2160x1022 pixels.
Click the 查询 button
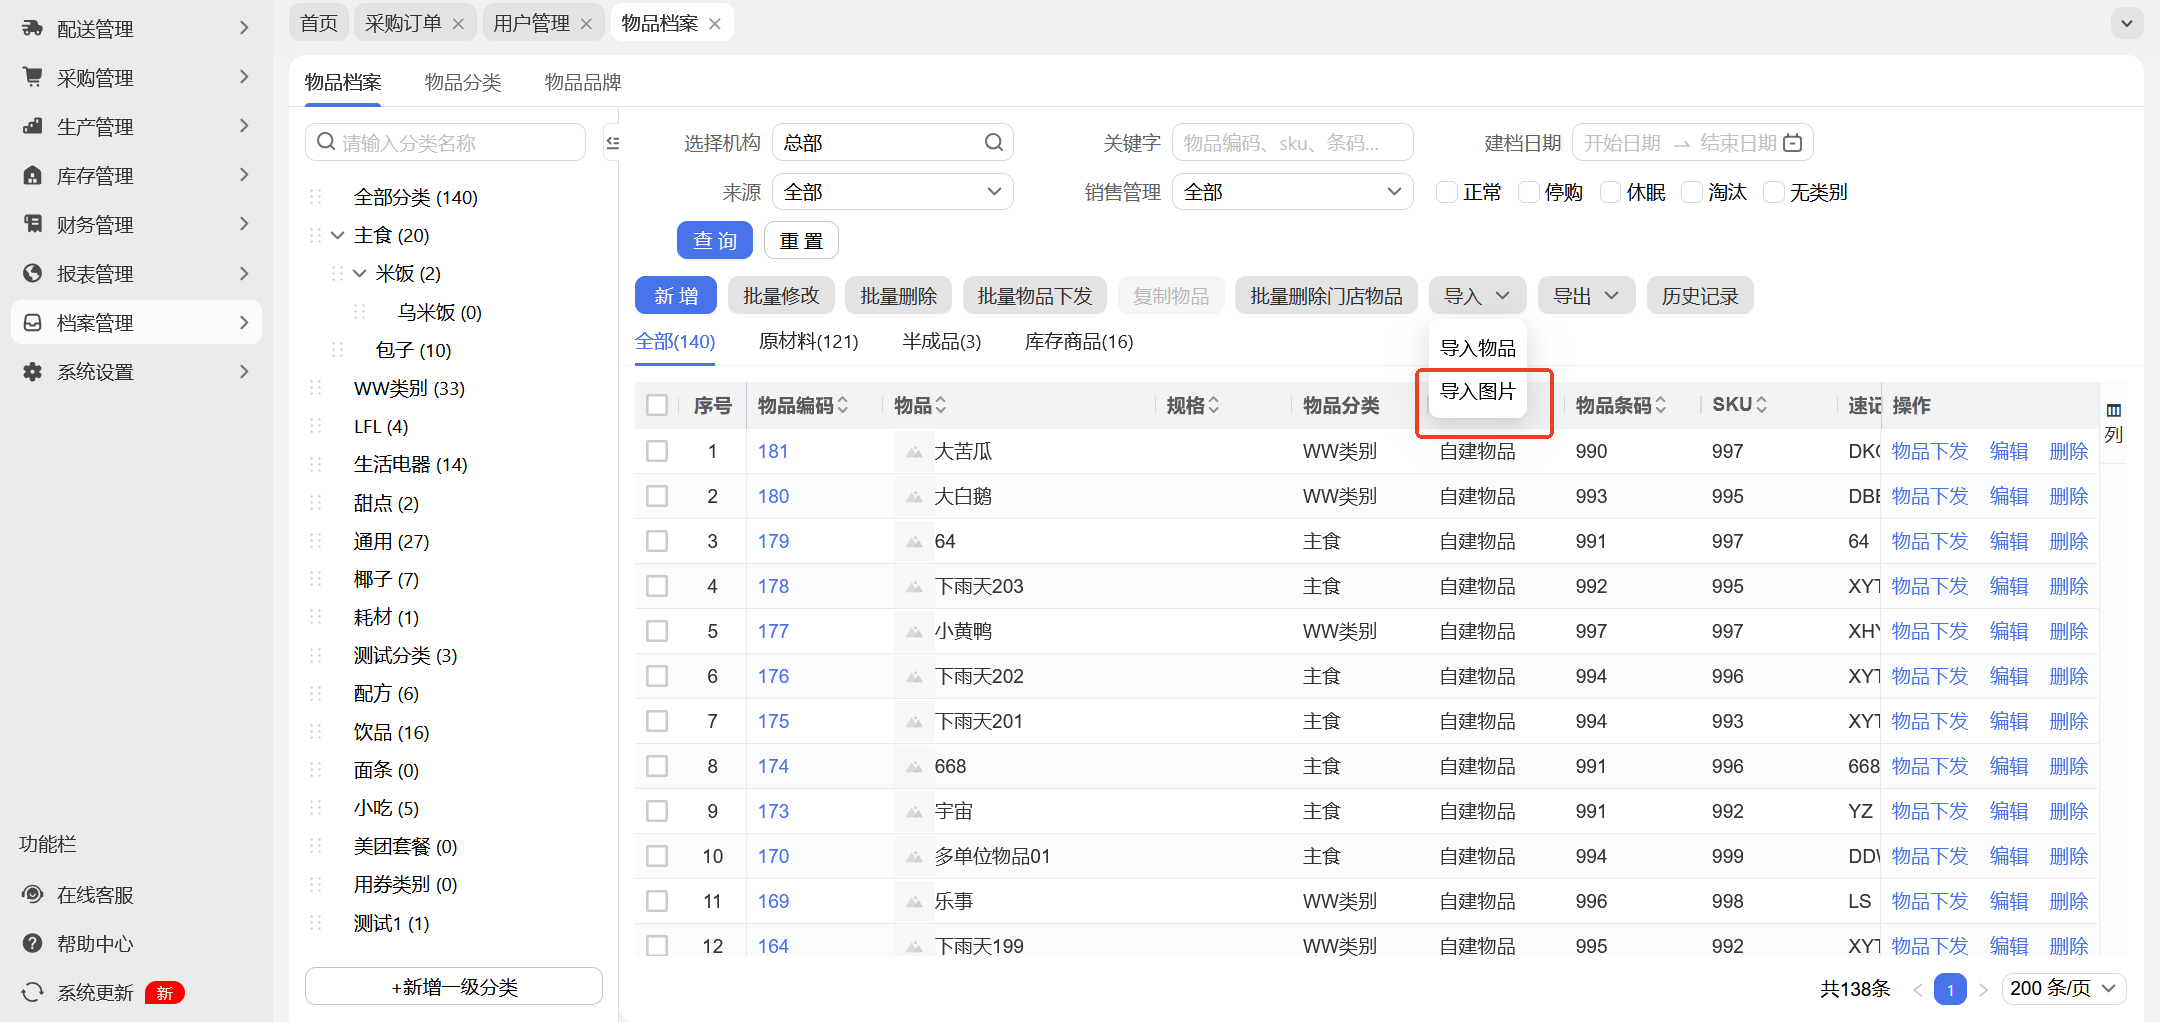(x=714, y=241)
